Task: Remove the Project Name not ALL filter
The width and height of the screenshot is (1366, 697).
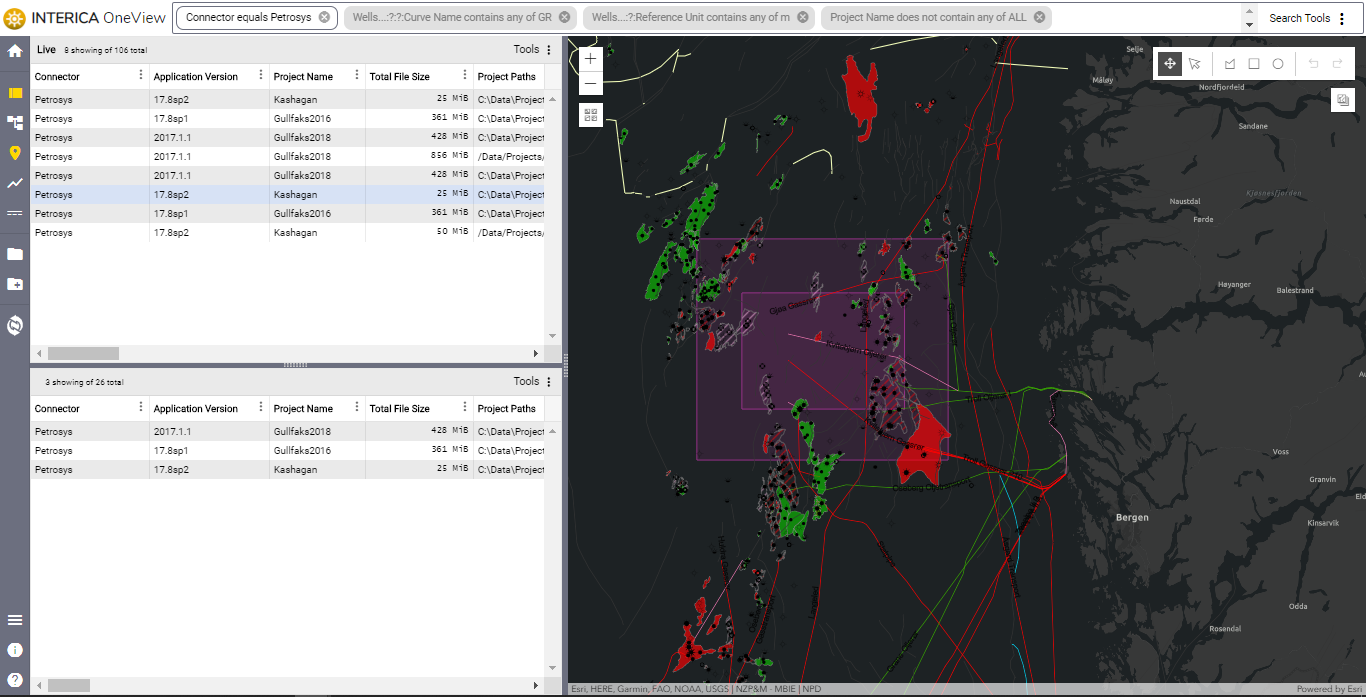Action: click(x=1040, y=17)
